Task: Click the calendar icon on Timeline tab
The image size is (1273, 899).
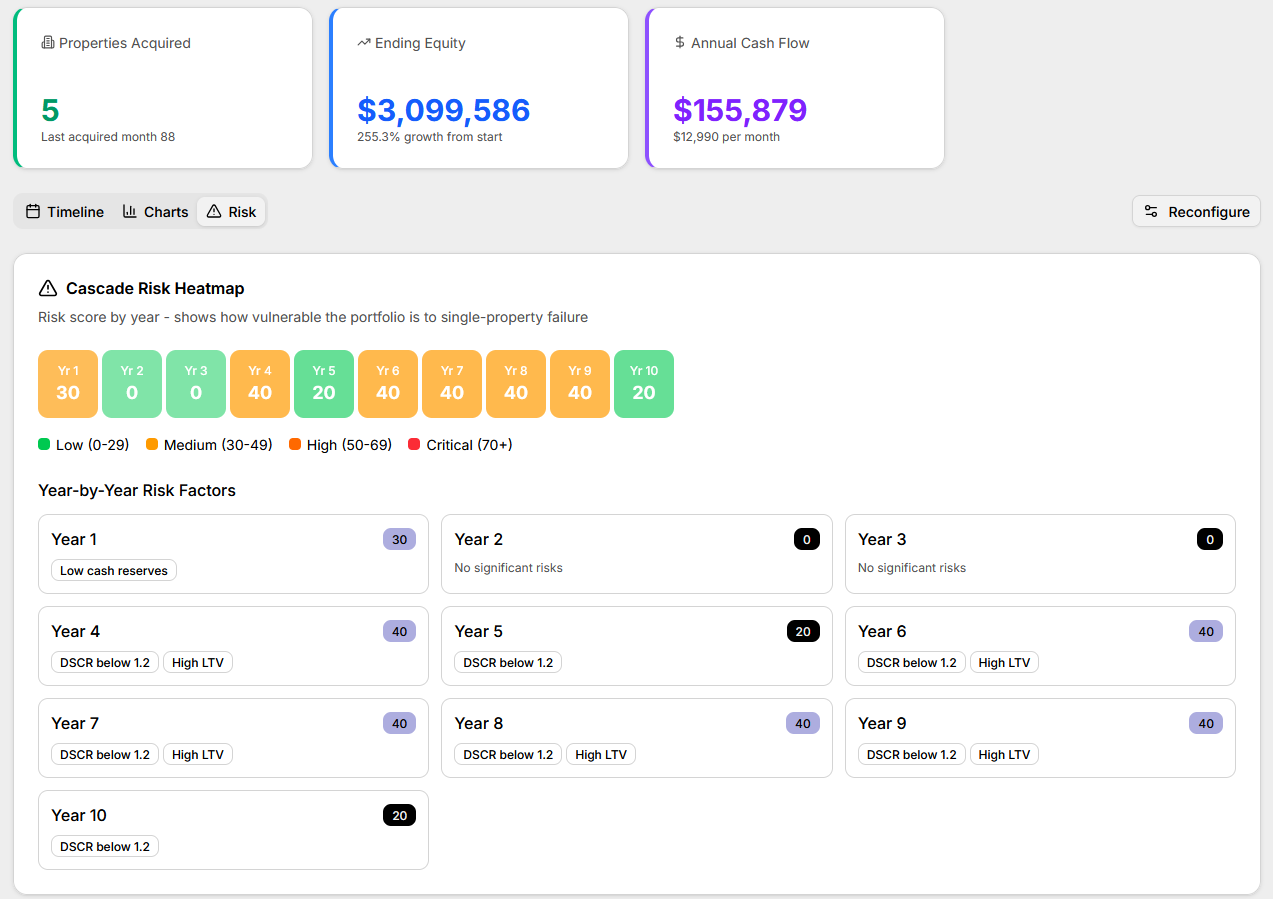Action: click(x=33, y=212)
